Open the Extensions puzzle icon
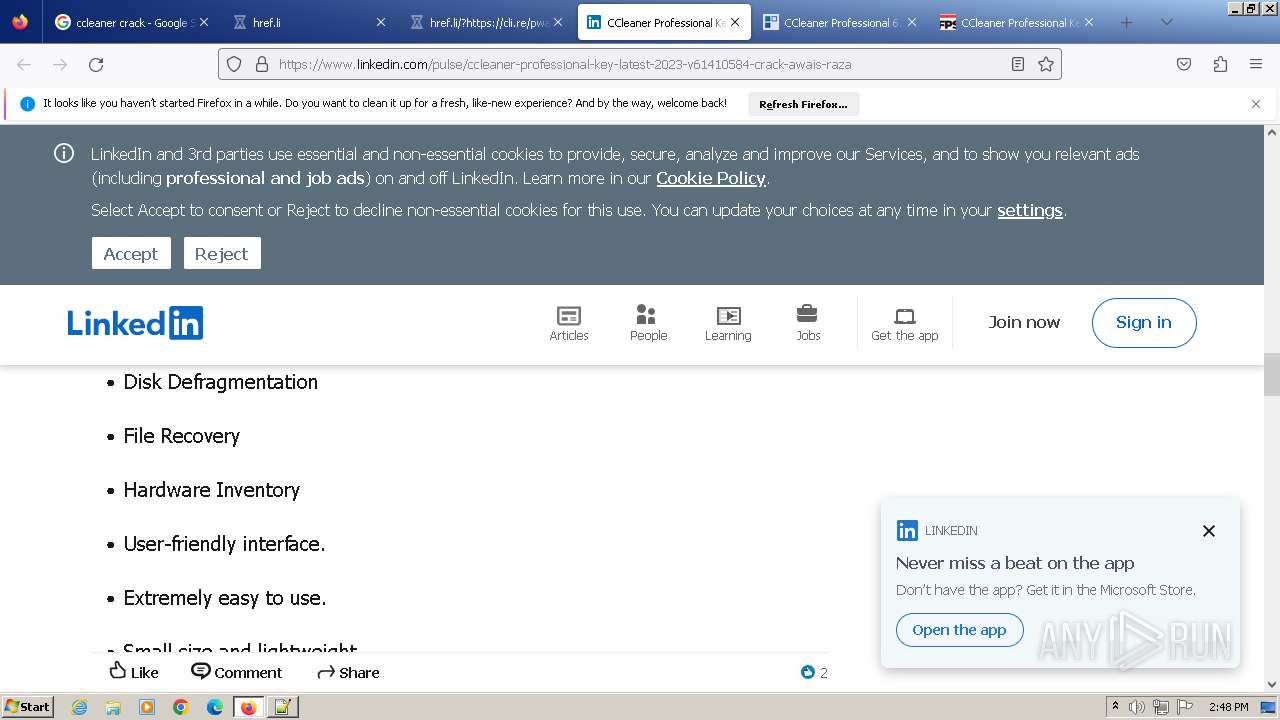 [x=1220, y=64]
